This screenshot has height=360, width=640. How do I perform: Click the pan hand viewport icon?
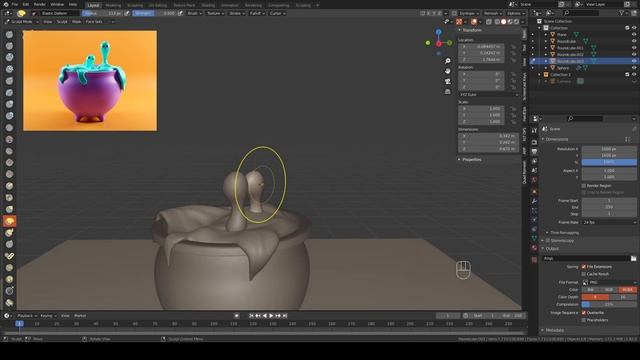(448, 71)
